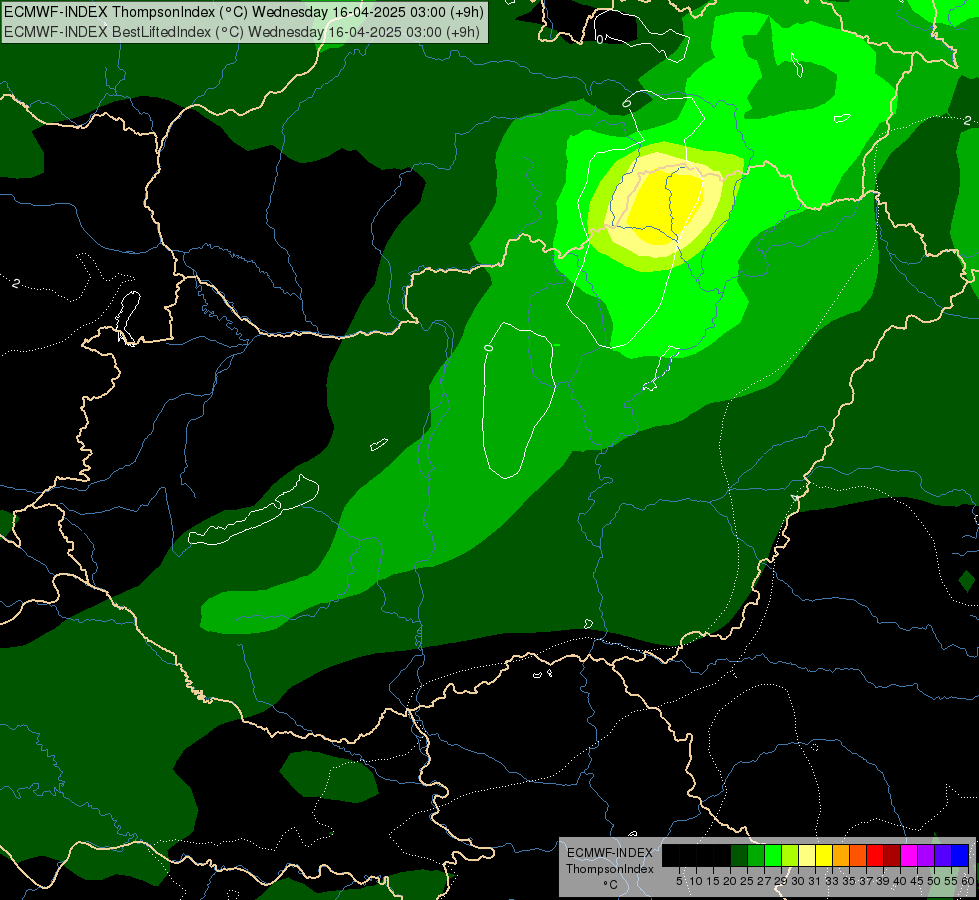Click the 'ECMWF-INDEX' label in the legend
The image size is (979, 900).
tap(610, 853)
